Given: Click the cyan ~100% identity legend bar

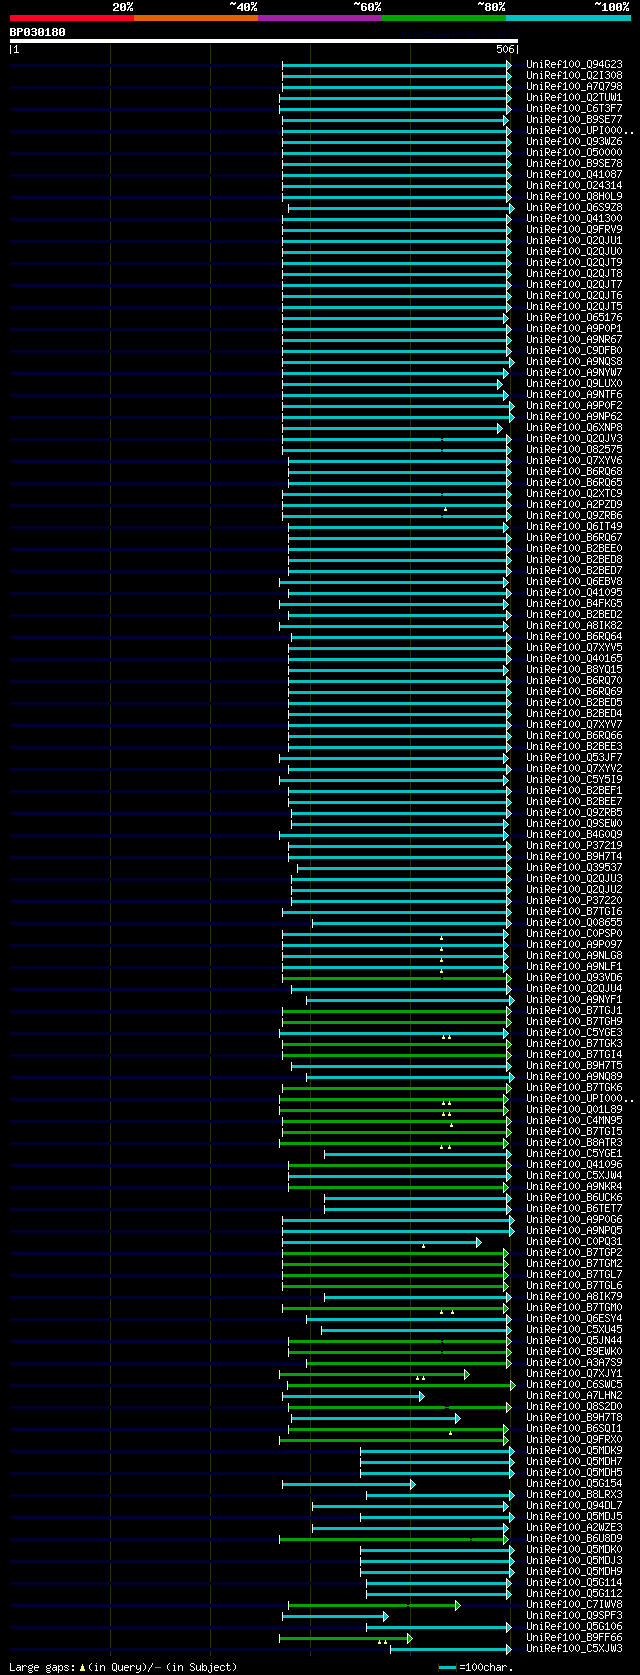Looking at the screenshot, I should tap(568, 18).
